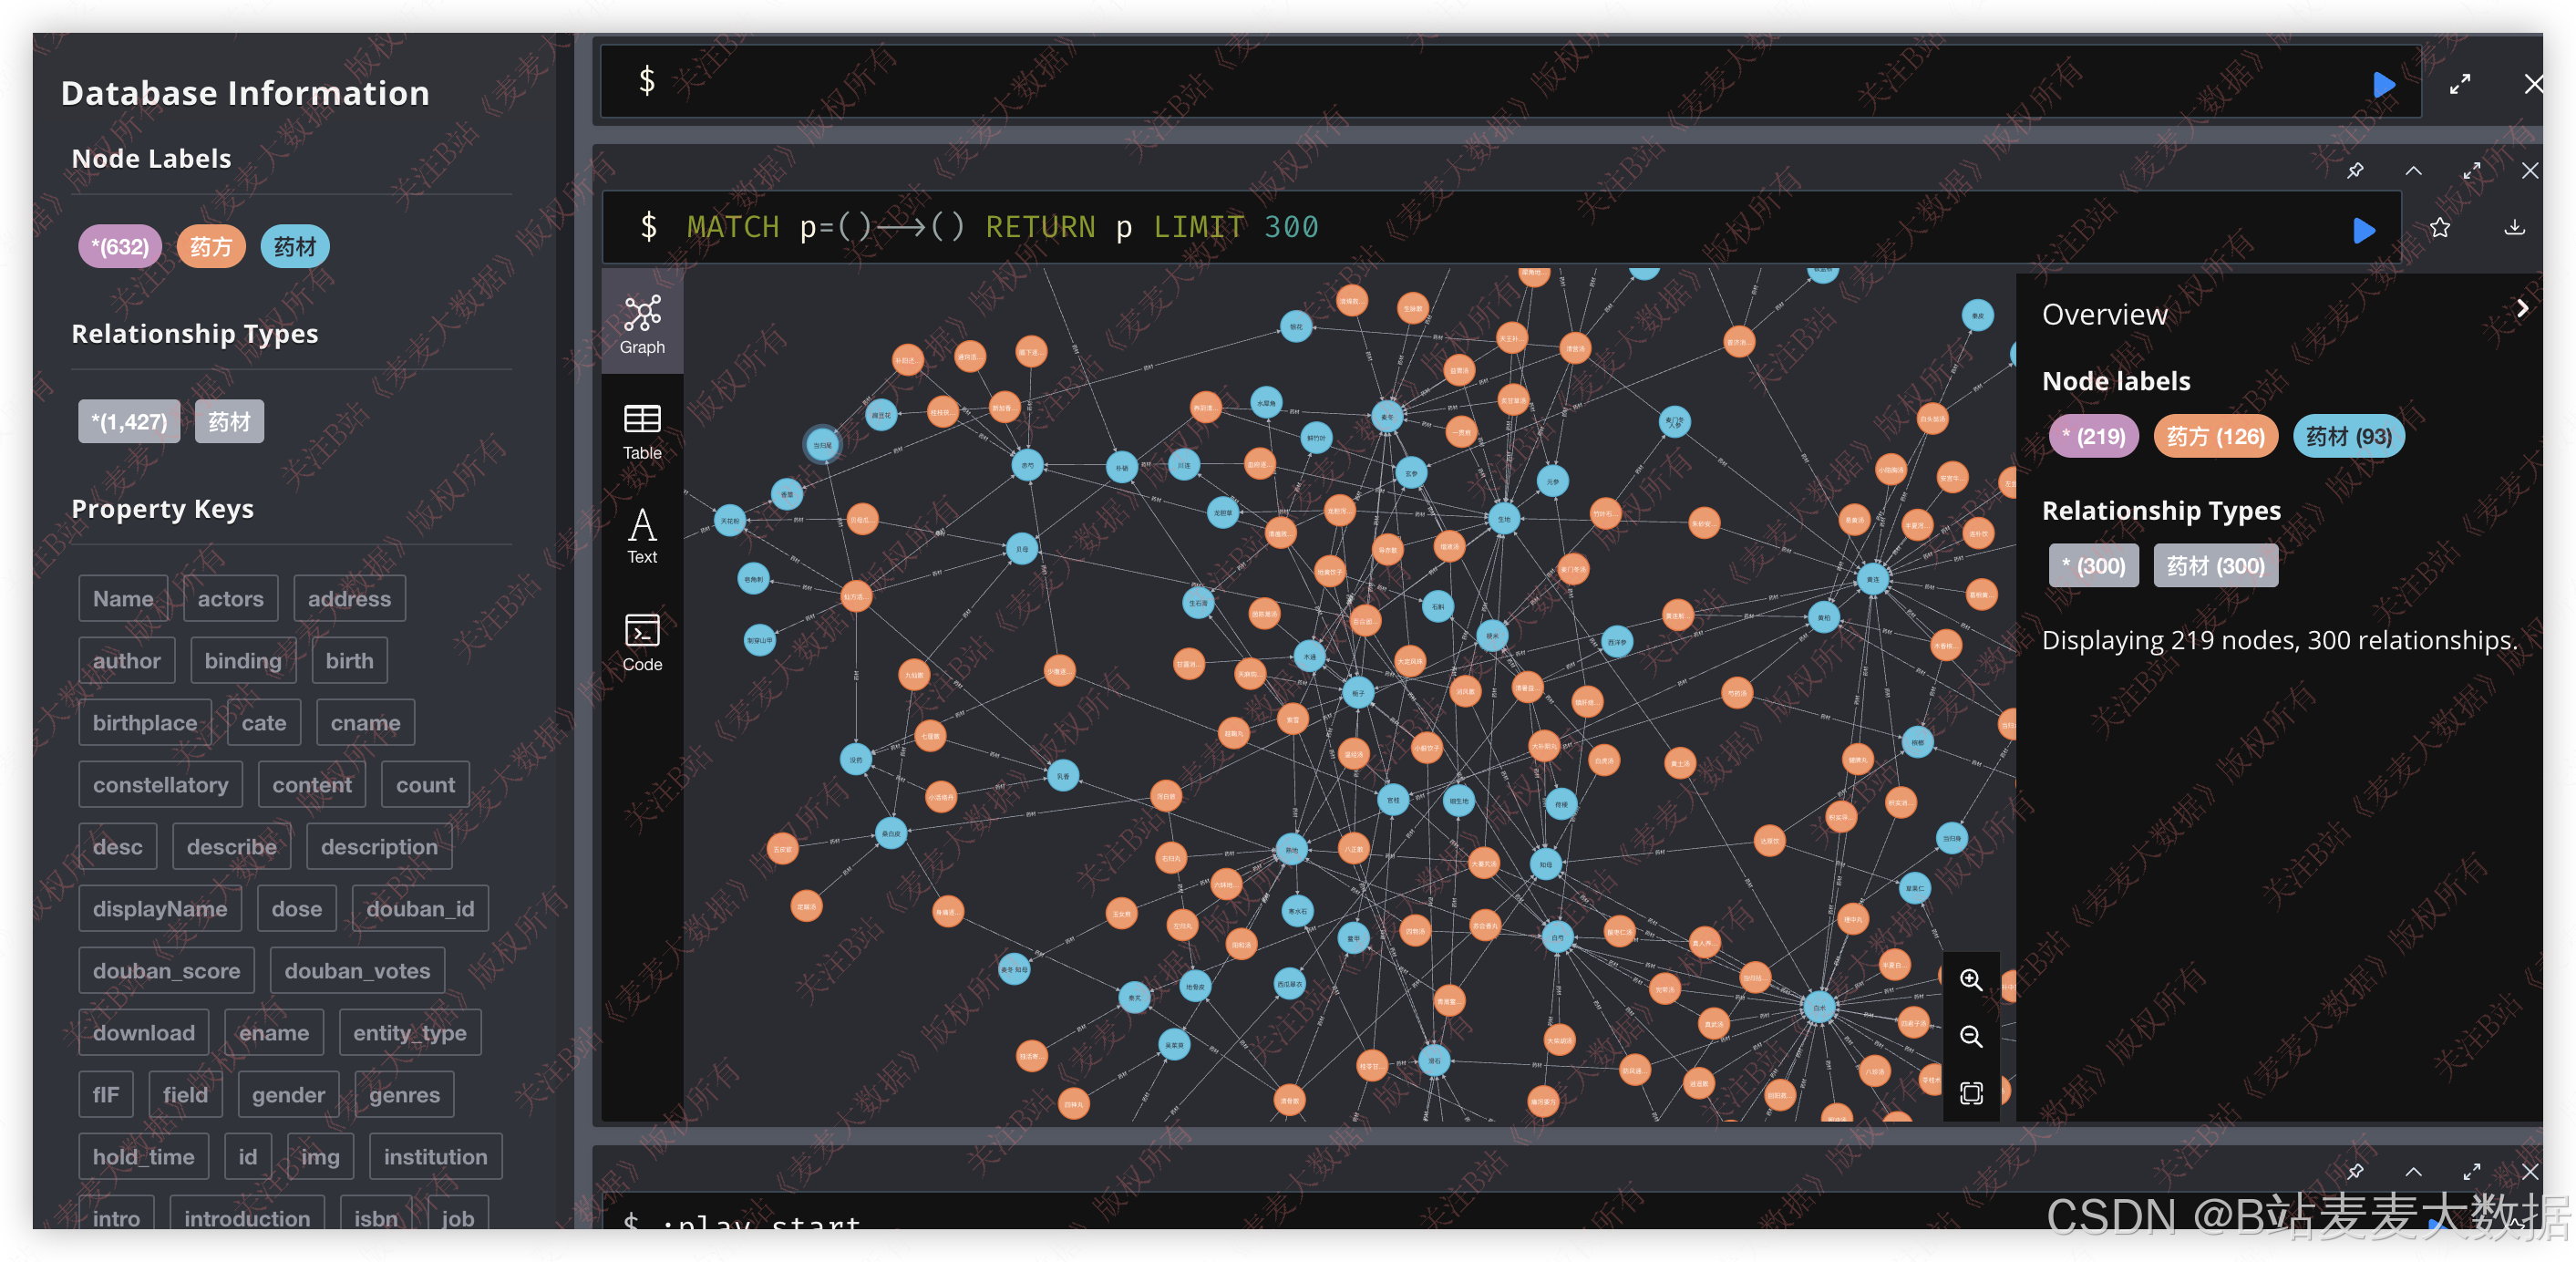The height and width of the screenshot is (1262, 2576).
Task: Collapse the MATCH result frame upward
Action: coord(2413,170)
